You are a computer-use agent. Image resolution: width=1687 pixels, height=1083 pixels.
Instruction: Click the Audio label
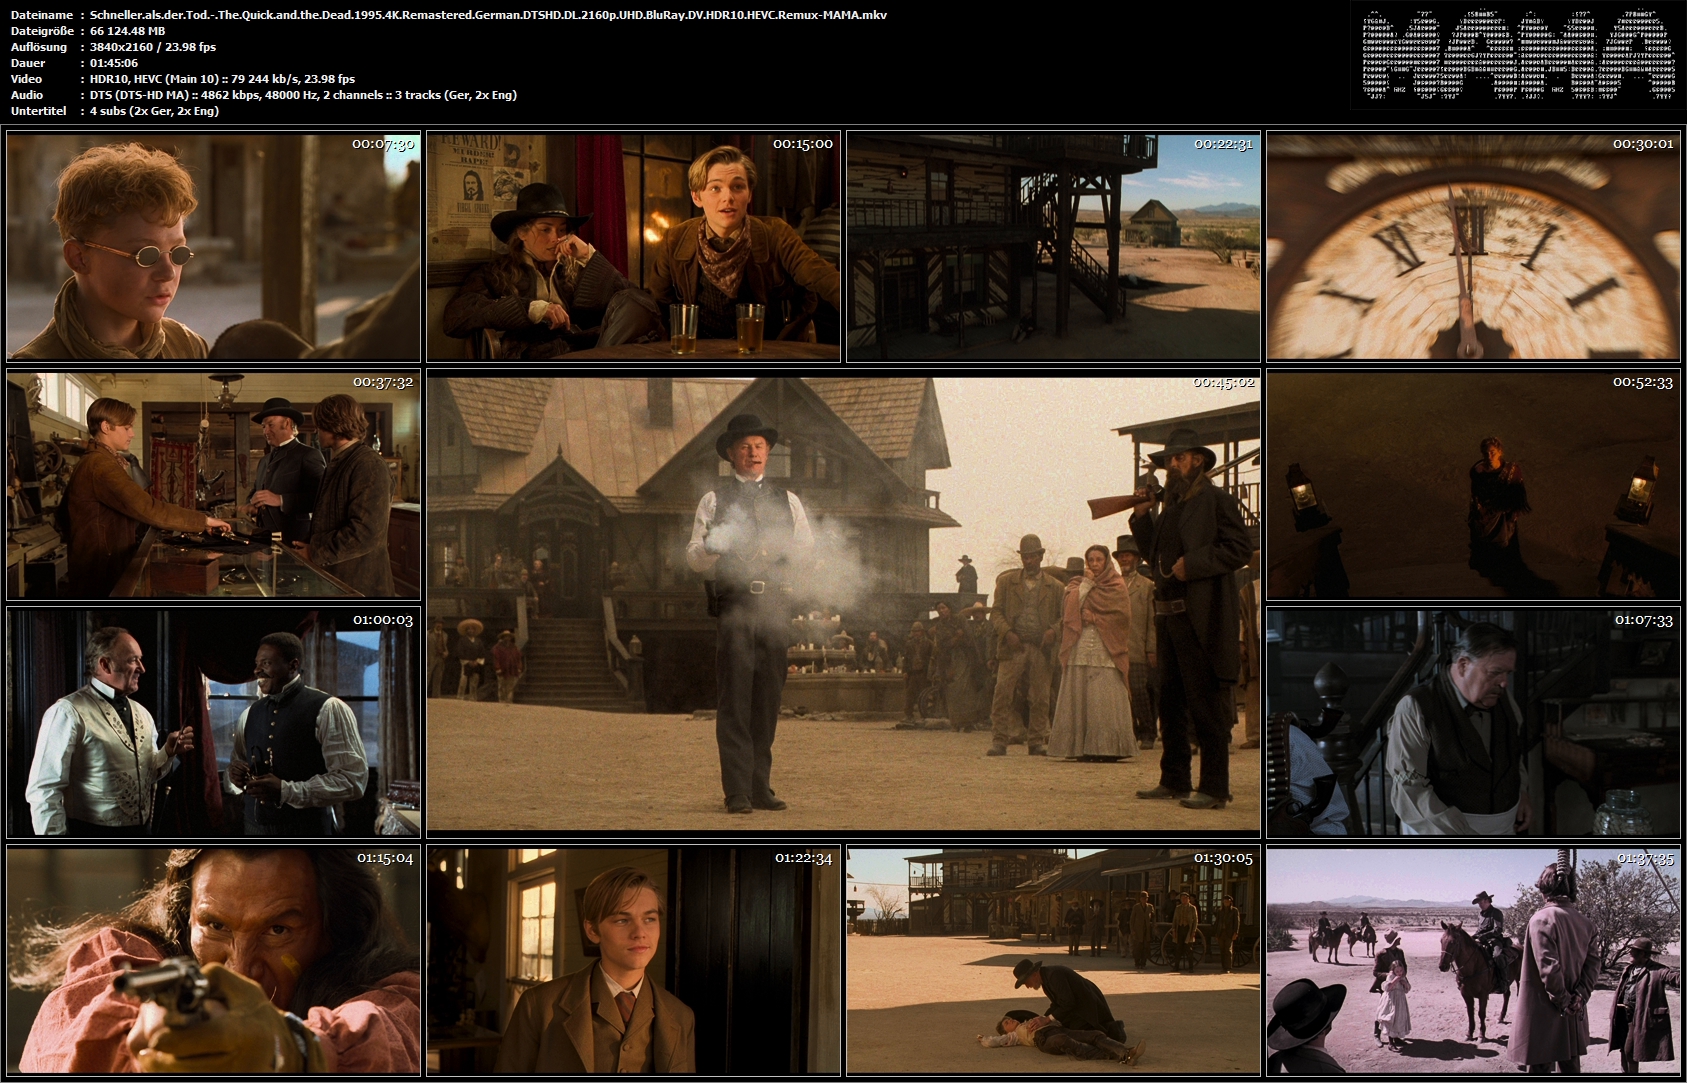27,95
